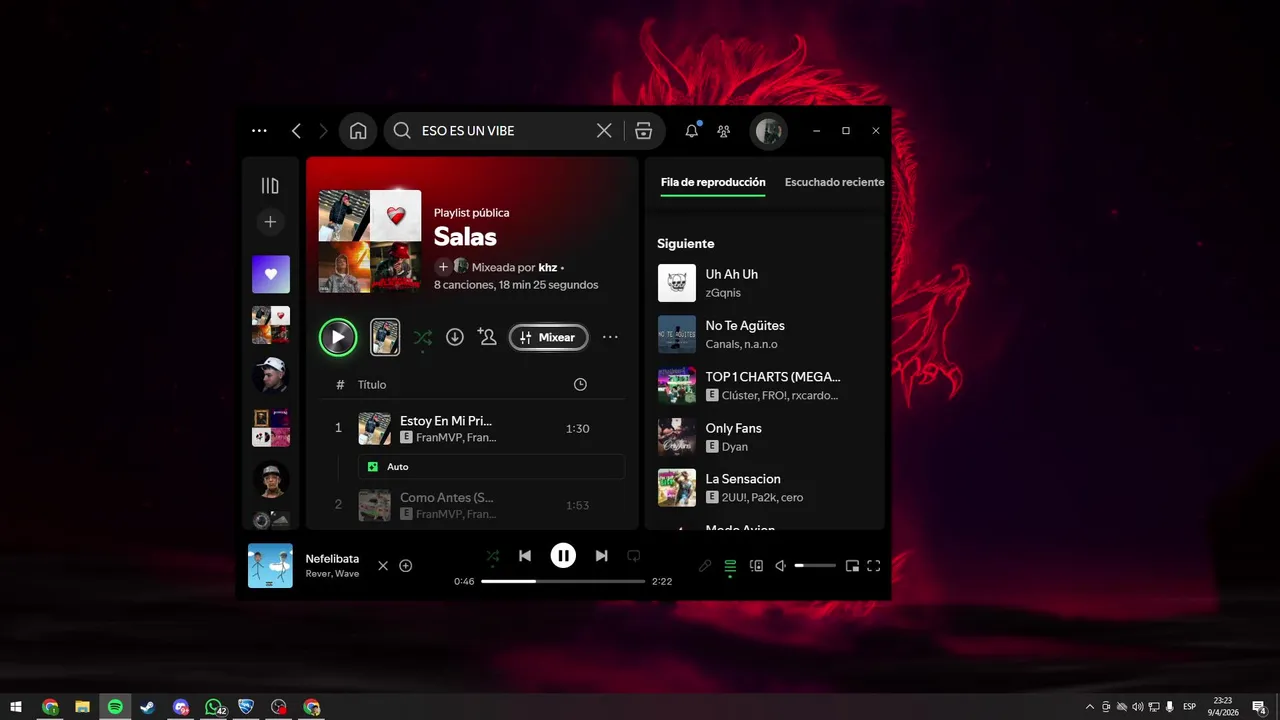Play the Salas playlist
This screenshot has width=1280, height=720.
[338, 337]
